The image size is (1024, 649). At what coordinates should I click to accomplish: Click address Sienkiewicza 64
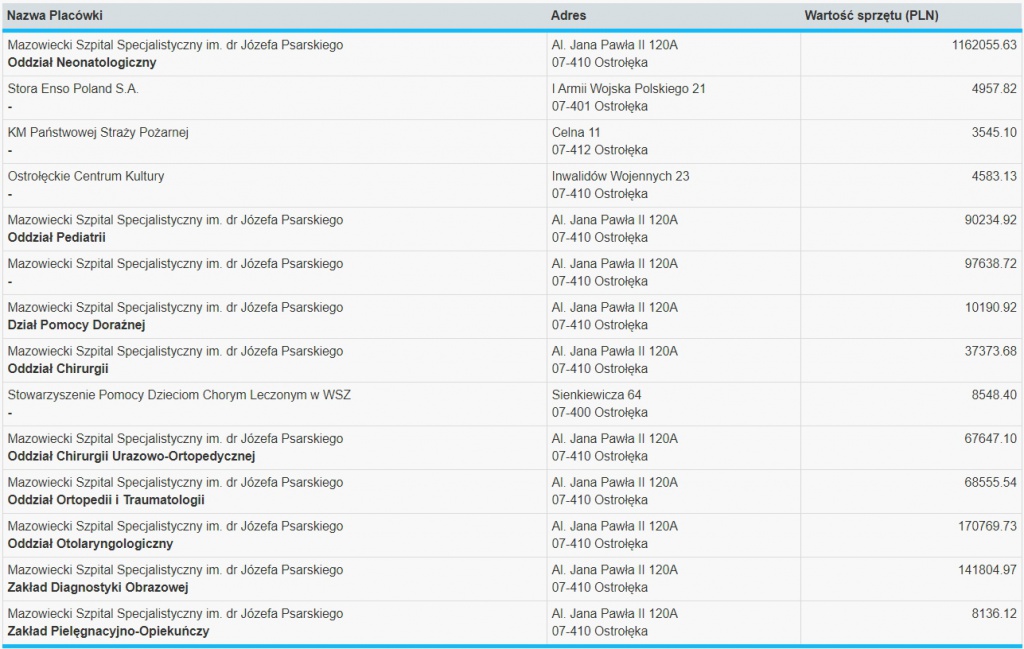pos(596,395)
